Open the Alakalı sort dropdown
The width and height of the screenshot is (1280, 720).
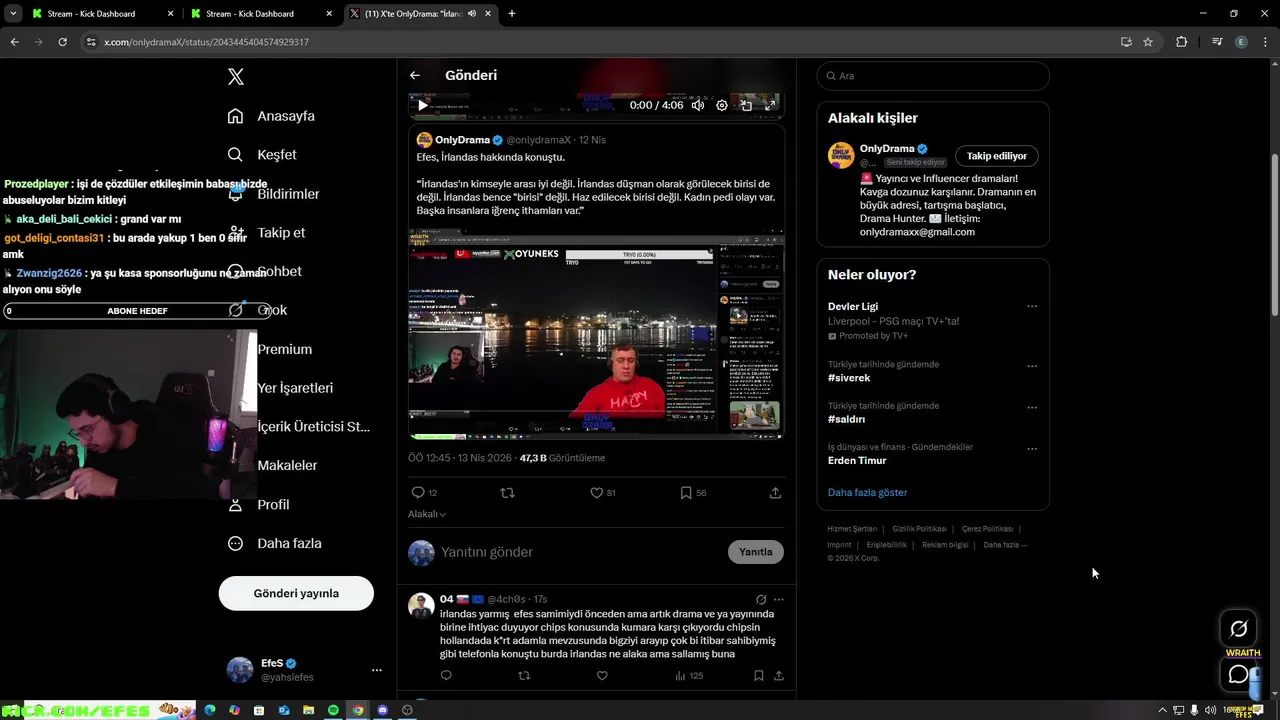pos(427,514)
